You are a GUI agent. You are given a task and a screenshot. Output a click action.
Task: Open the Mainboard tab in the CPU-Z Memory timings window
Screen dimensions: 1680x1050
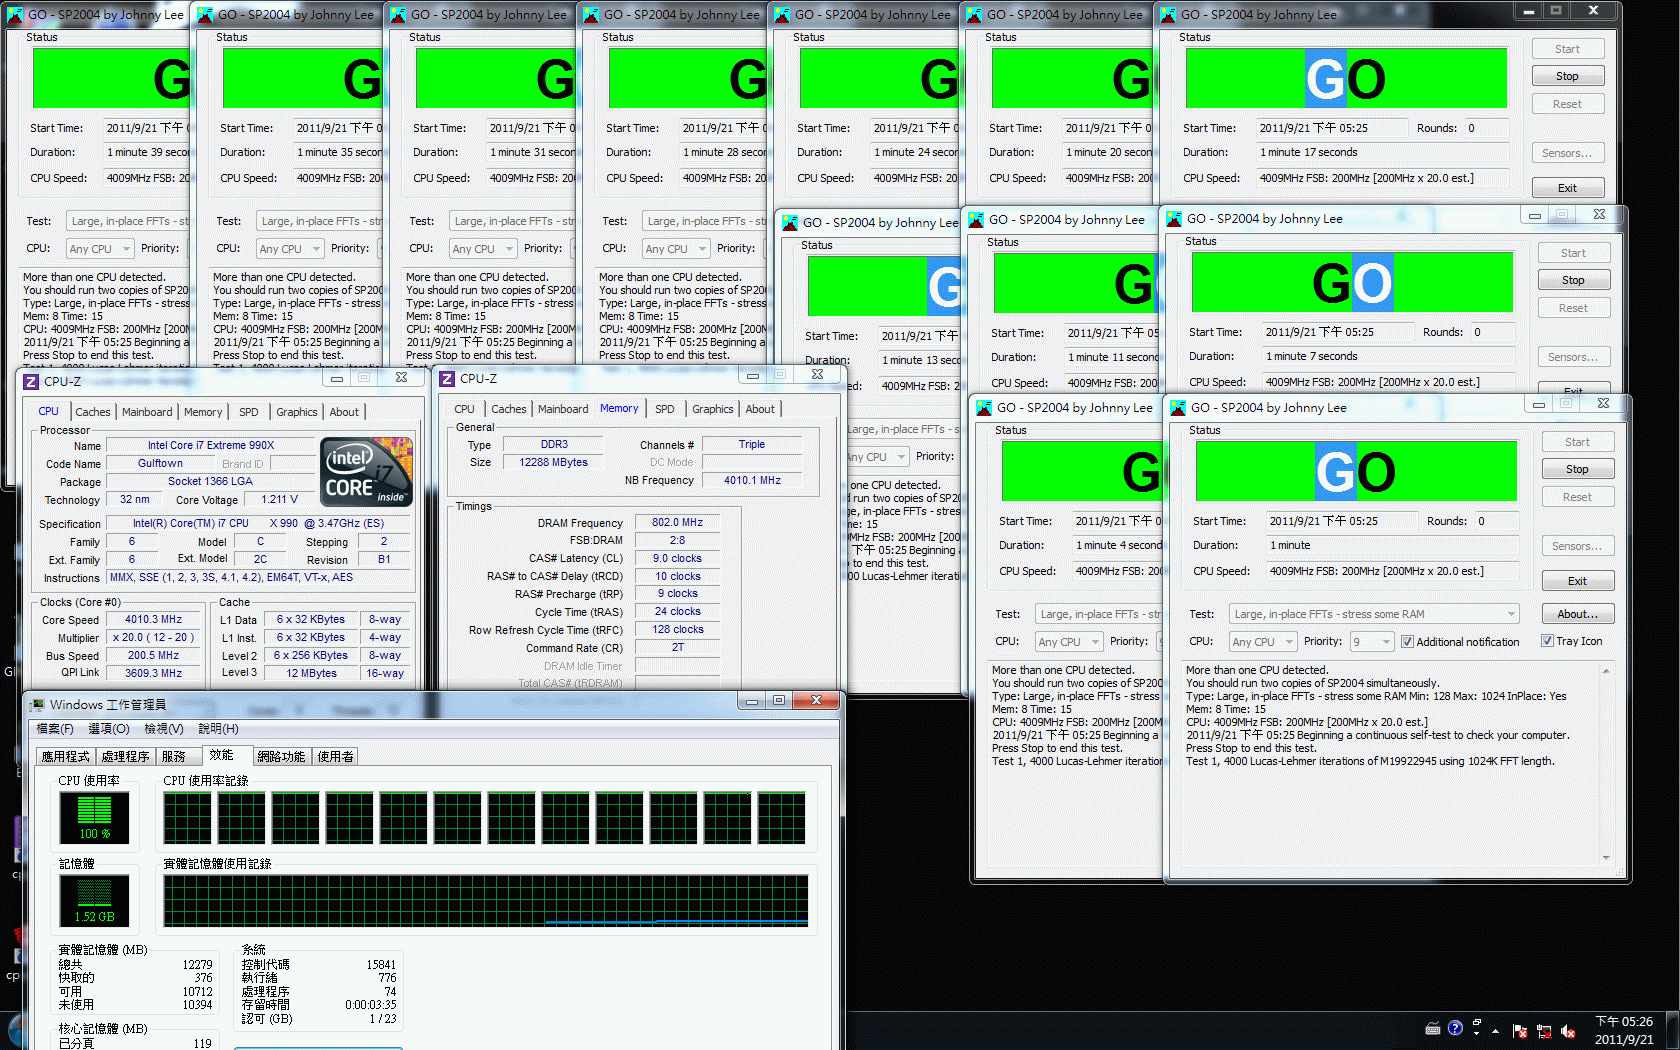click(x=563, y=409)
